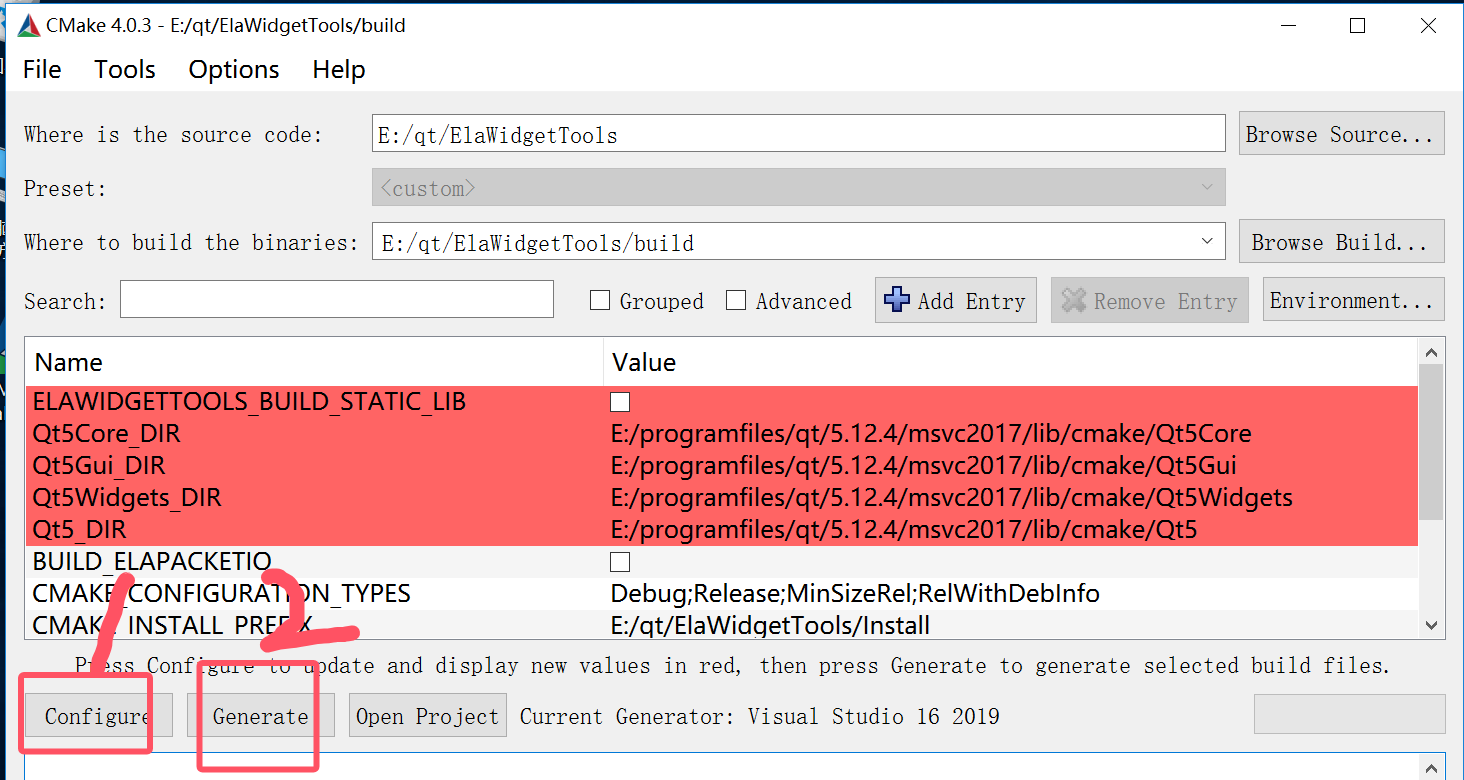Enable the Grouped checkbox
Screen dimensions: 1464x780
tap(600, 300)
